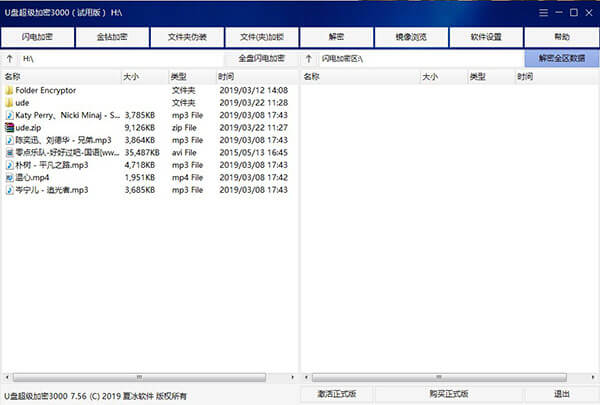Click the "9,126KB" size cell
Screen dimensions: 600x405
(140, 127)
